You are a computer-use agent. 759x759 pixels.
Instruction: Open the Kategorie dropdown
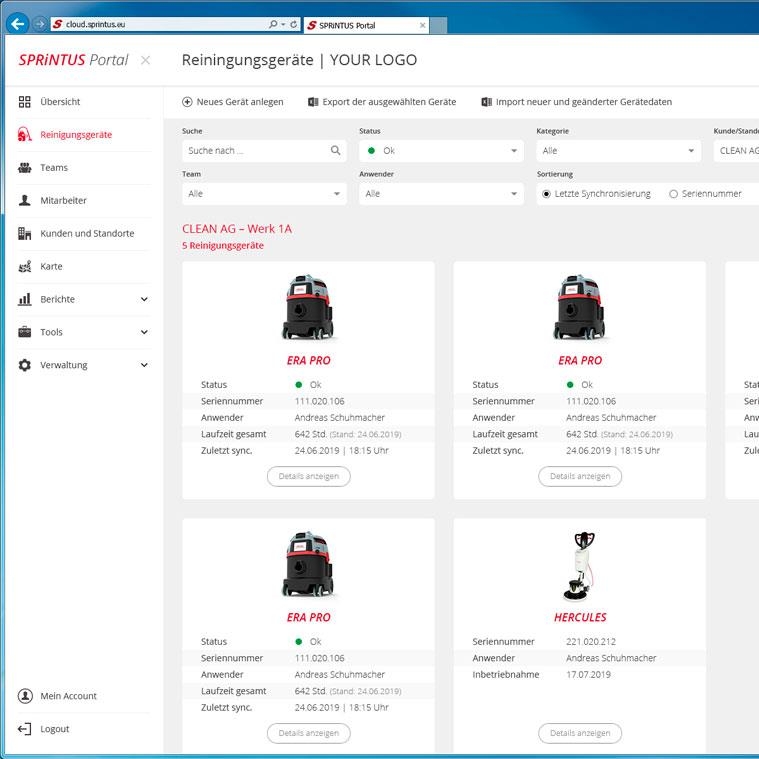(x=619, y=151)
